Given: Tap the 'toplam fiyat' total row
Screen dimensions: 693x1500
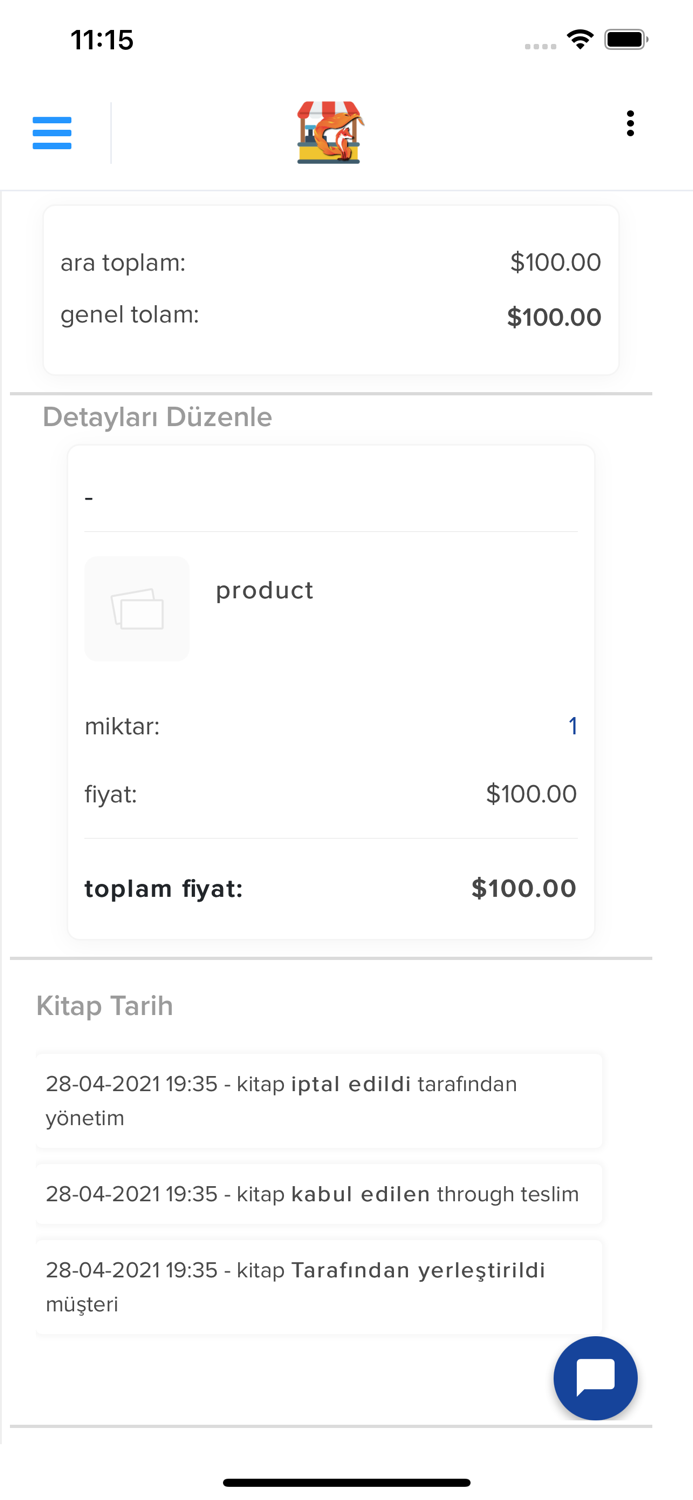Looking at the screenshot, I should pos(330,888).
